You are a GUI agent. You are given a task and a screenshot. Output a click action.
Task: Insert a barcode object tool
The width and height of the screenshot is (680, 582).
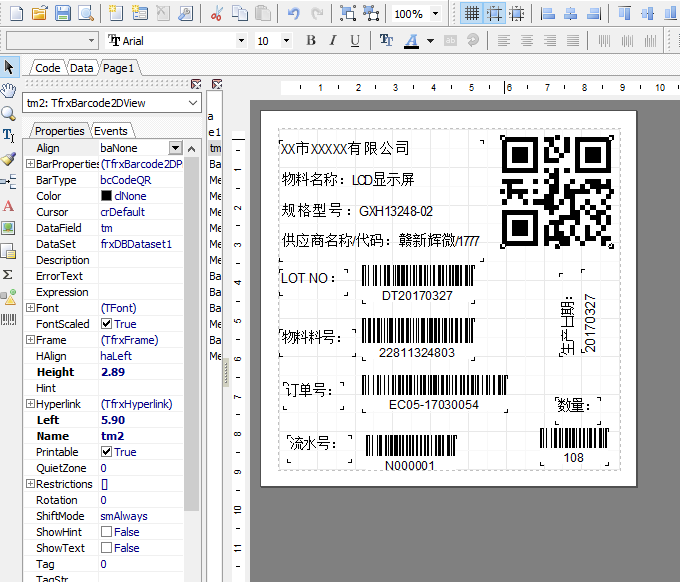pos(9,319)
